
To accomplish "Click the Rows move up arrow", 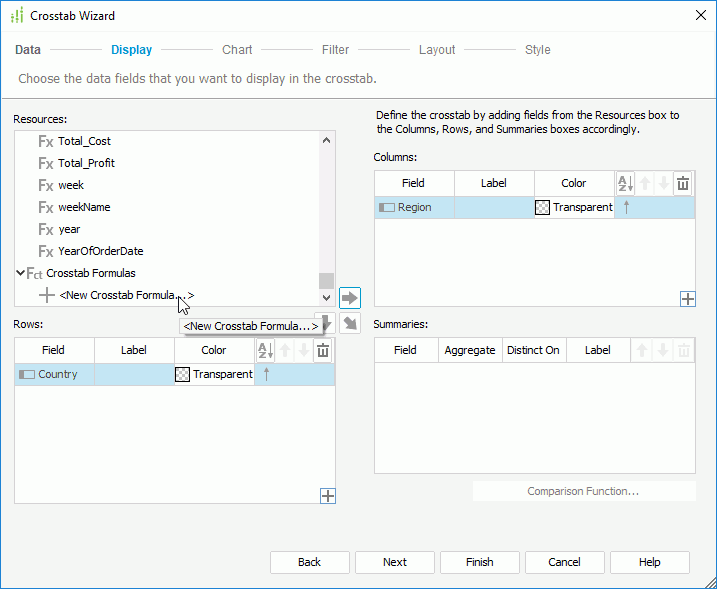I will [285, 350].
